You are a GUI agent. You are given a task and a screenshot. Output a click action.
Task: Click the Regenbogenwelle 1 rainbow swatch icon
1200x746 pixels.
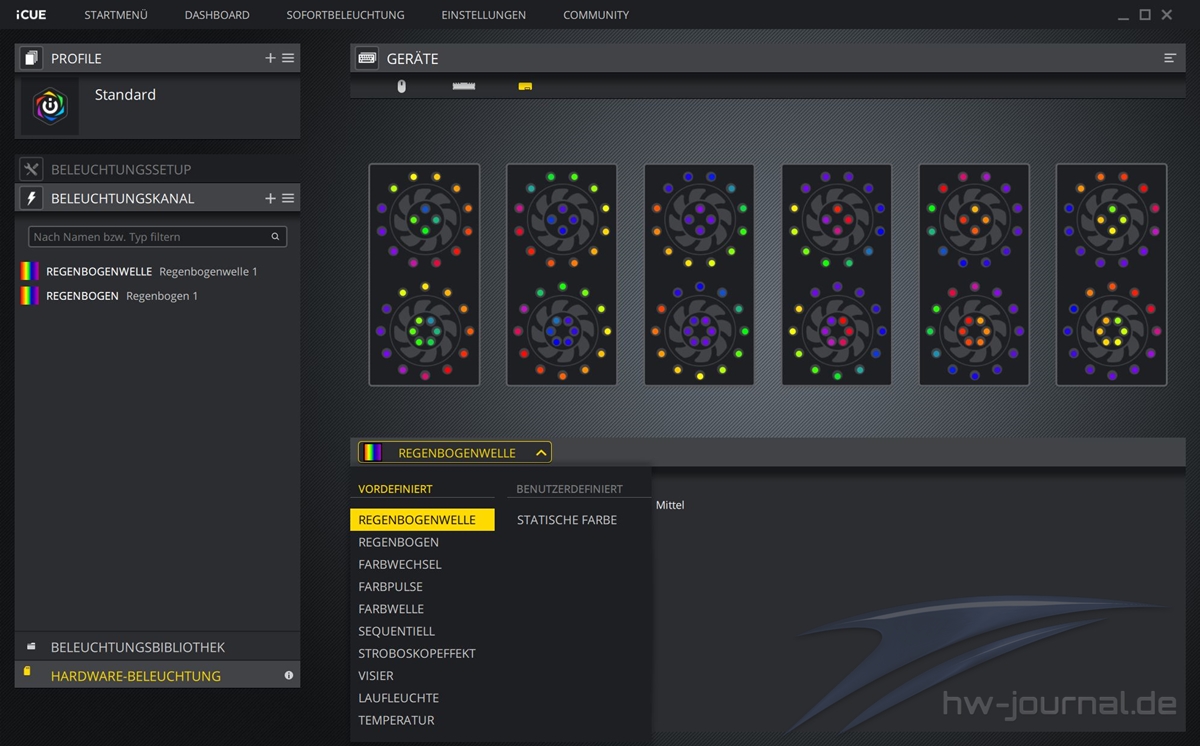click(30, 271)
